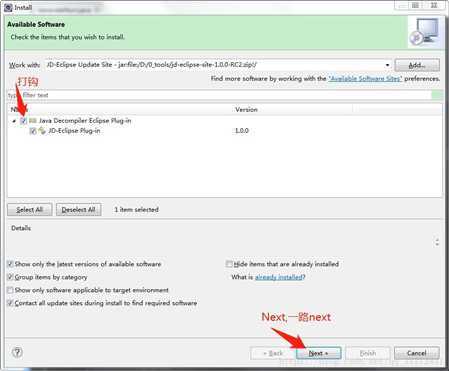Toggle Show only the latest versions checkbox
449x371 pixels.
click(10, 264)
